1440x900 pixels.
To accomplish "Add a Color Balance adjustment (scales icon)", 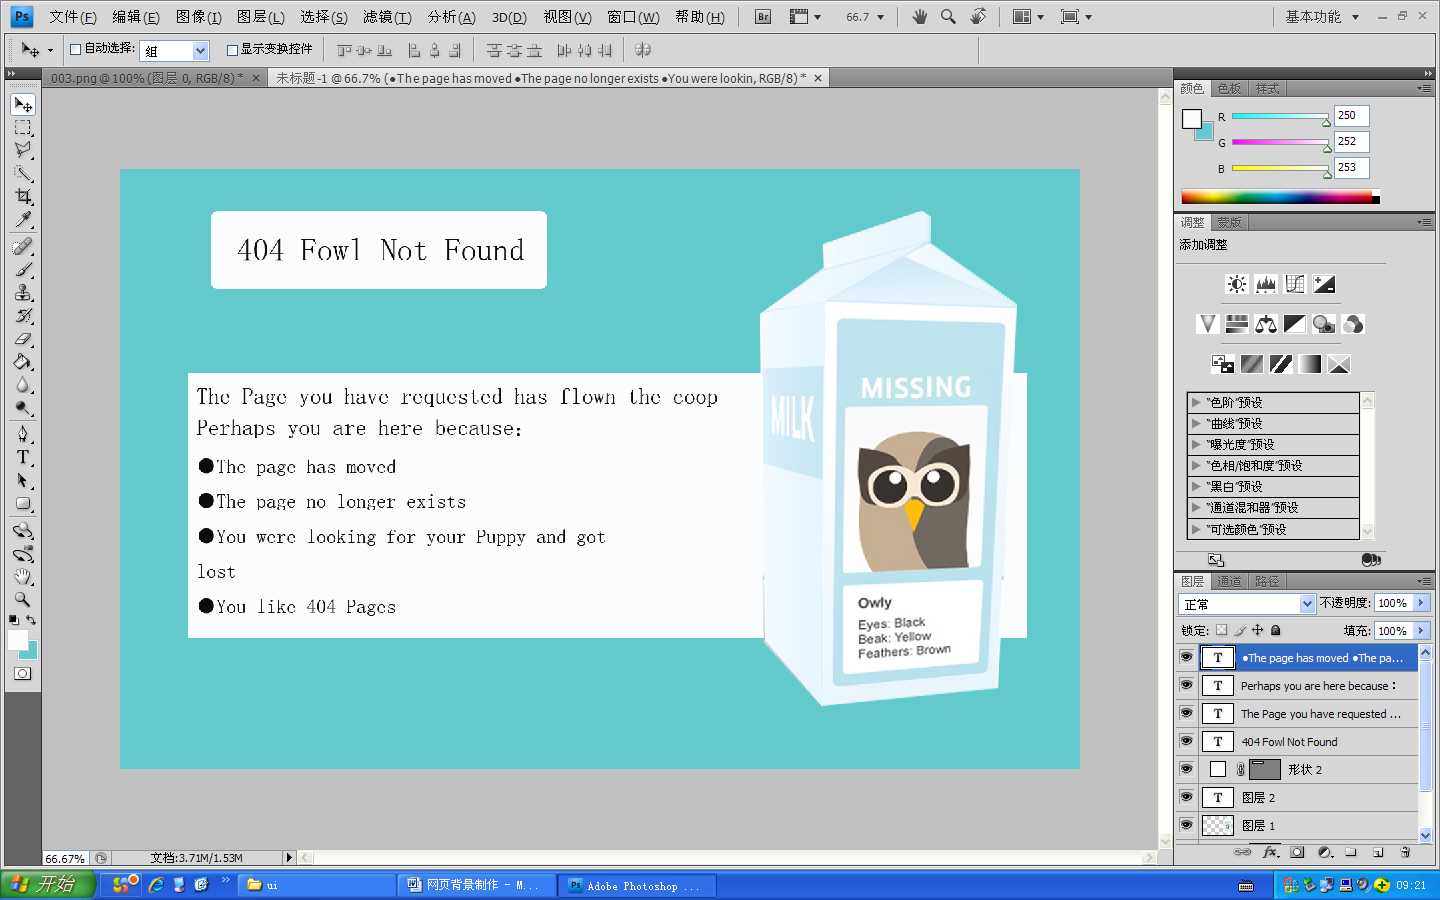I will 1266,324.
